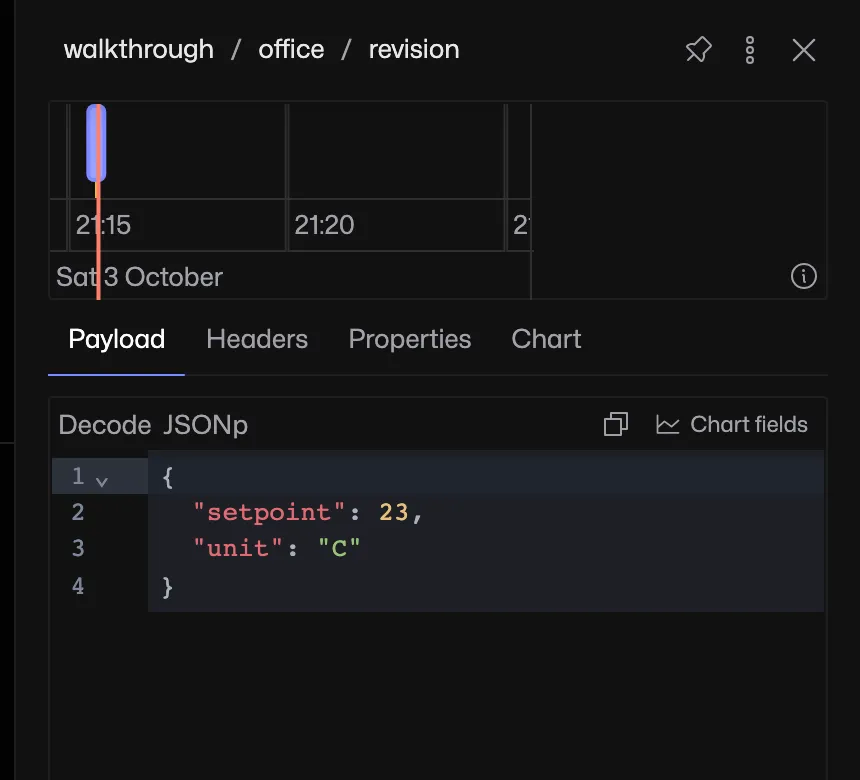Click the Sat 3 October date label
Image resolution: width=860 pixels, height=780 pixels.
(x=139, y=276)
